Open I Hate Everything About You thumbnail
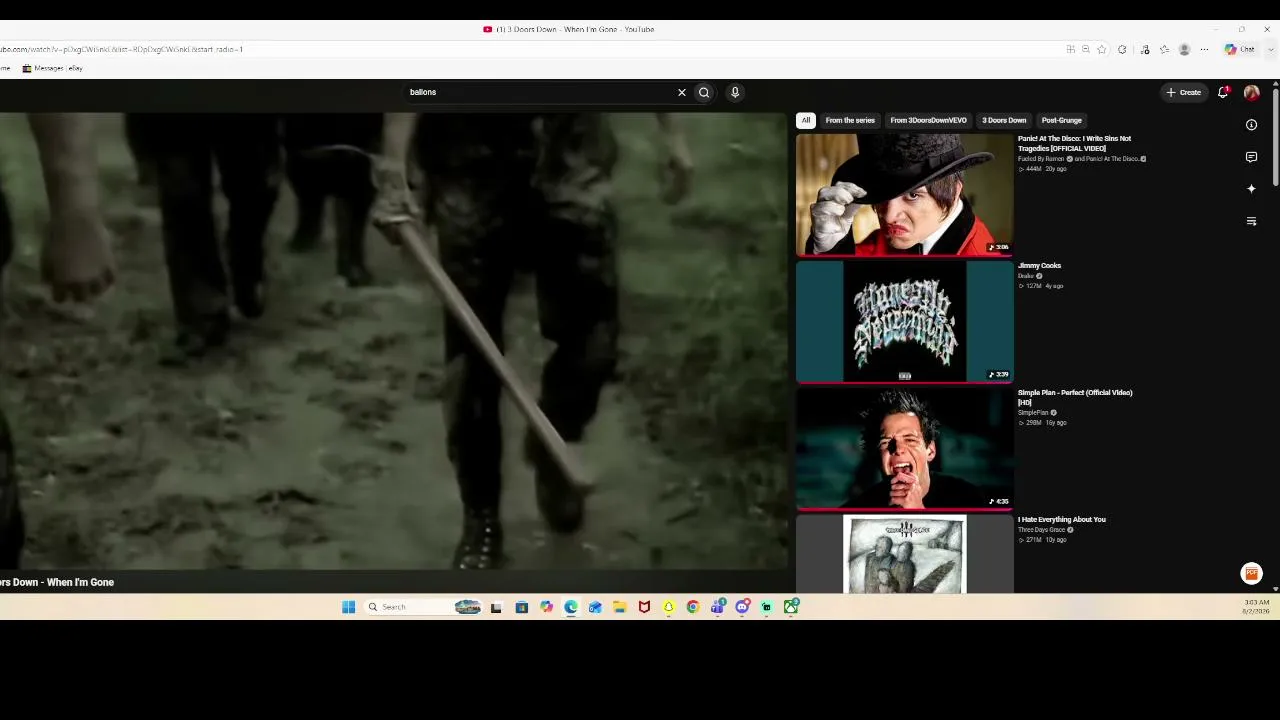Screen dimensions: 1280x720 point(905,554)
